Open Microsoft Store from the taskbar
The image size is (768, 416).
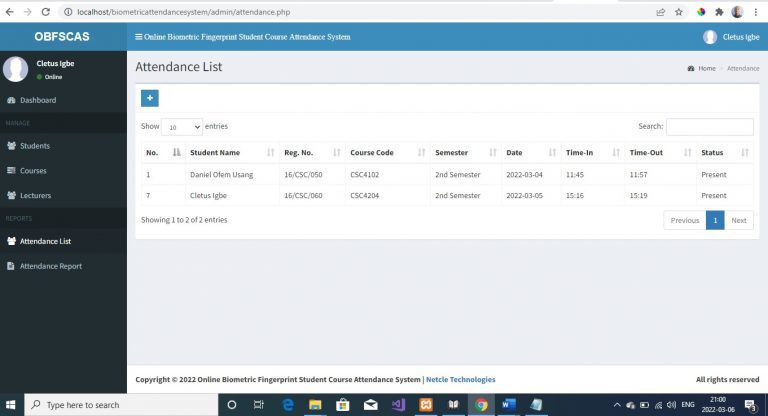pyautogui.click(x=343, y=405)
